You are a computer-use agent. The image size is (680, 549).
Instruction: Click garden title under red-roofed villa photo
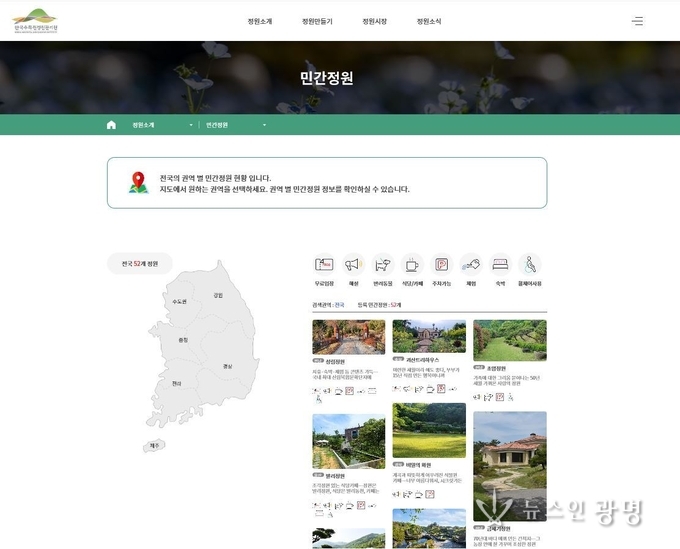[498, 529]
